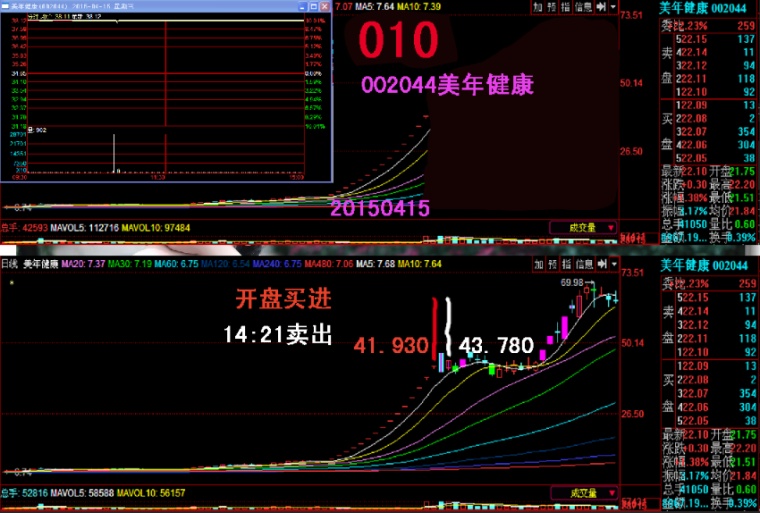Open the 成交量 dropdown under the upper chart
The height and width of the screenshot is (513, 760).
pyautogui.click(x=583, y=227)
